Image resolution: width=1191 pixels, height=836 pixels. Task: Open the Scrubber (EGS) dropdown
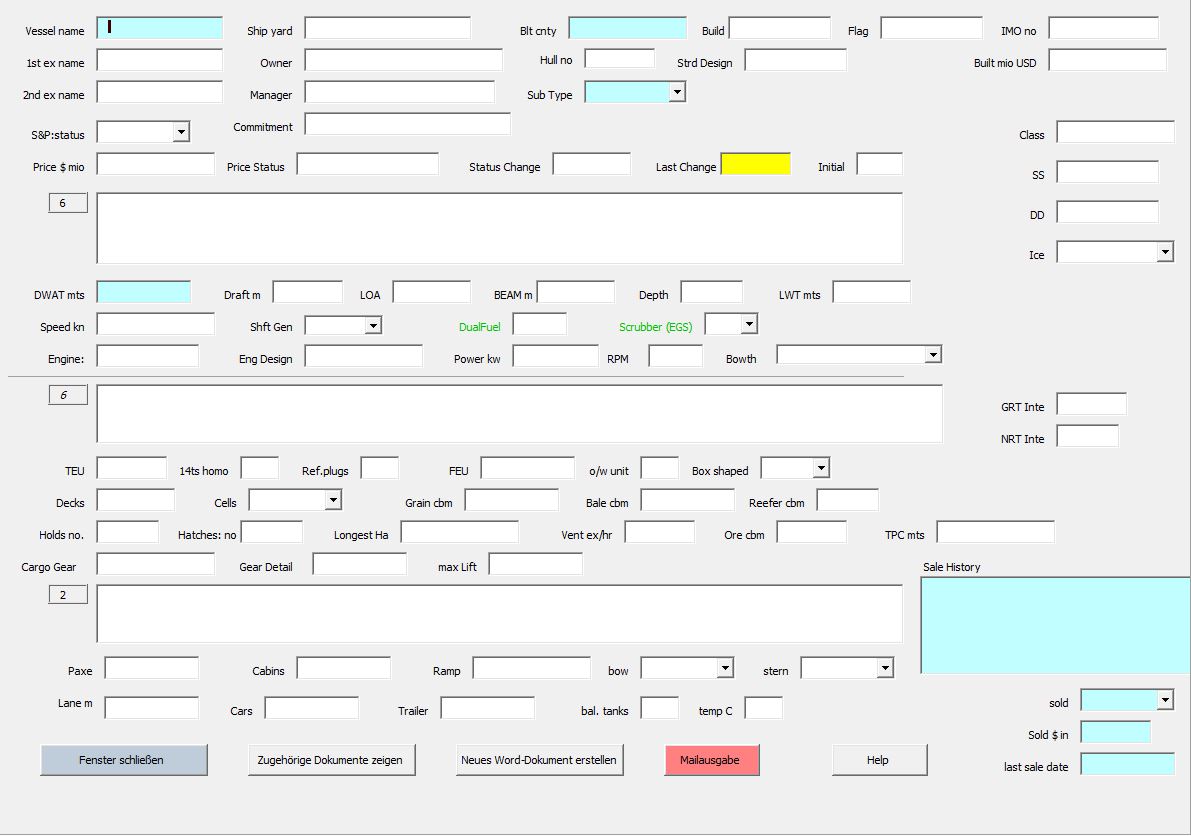[749, 324]
